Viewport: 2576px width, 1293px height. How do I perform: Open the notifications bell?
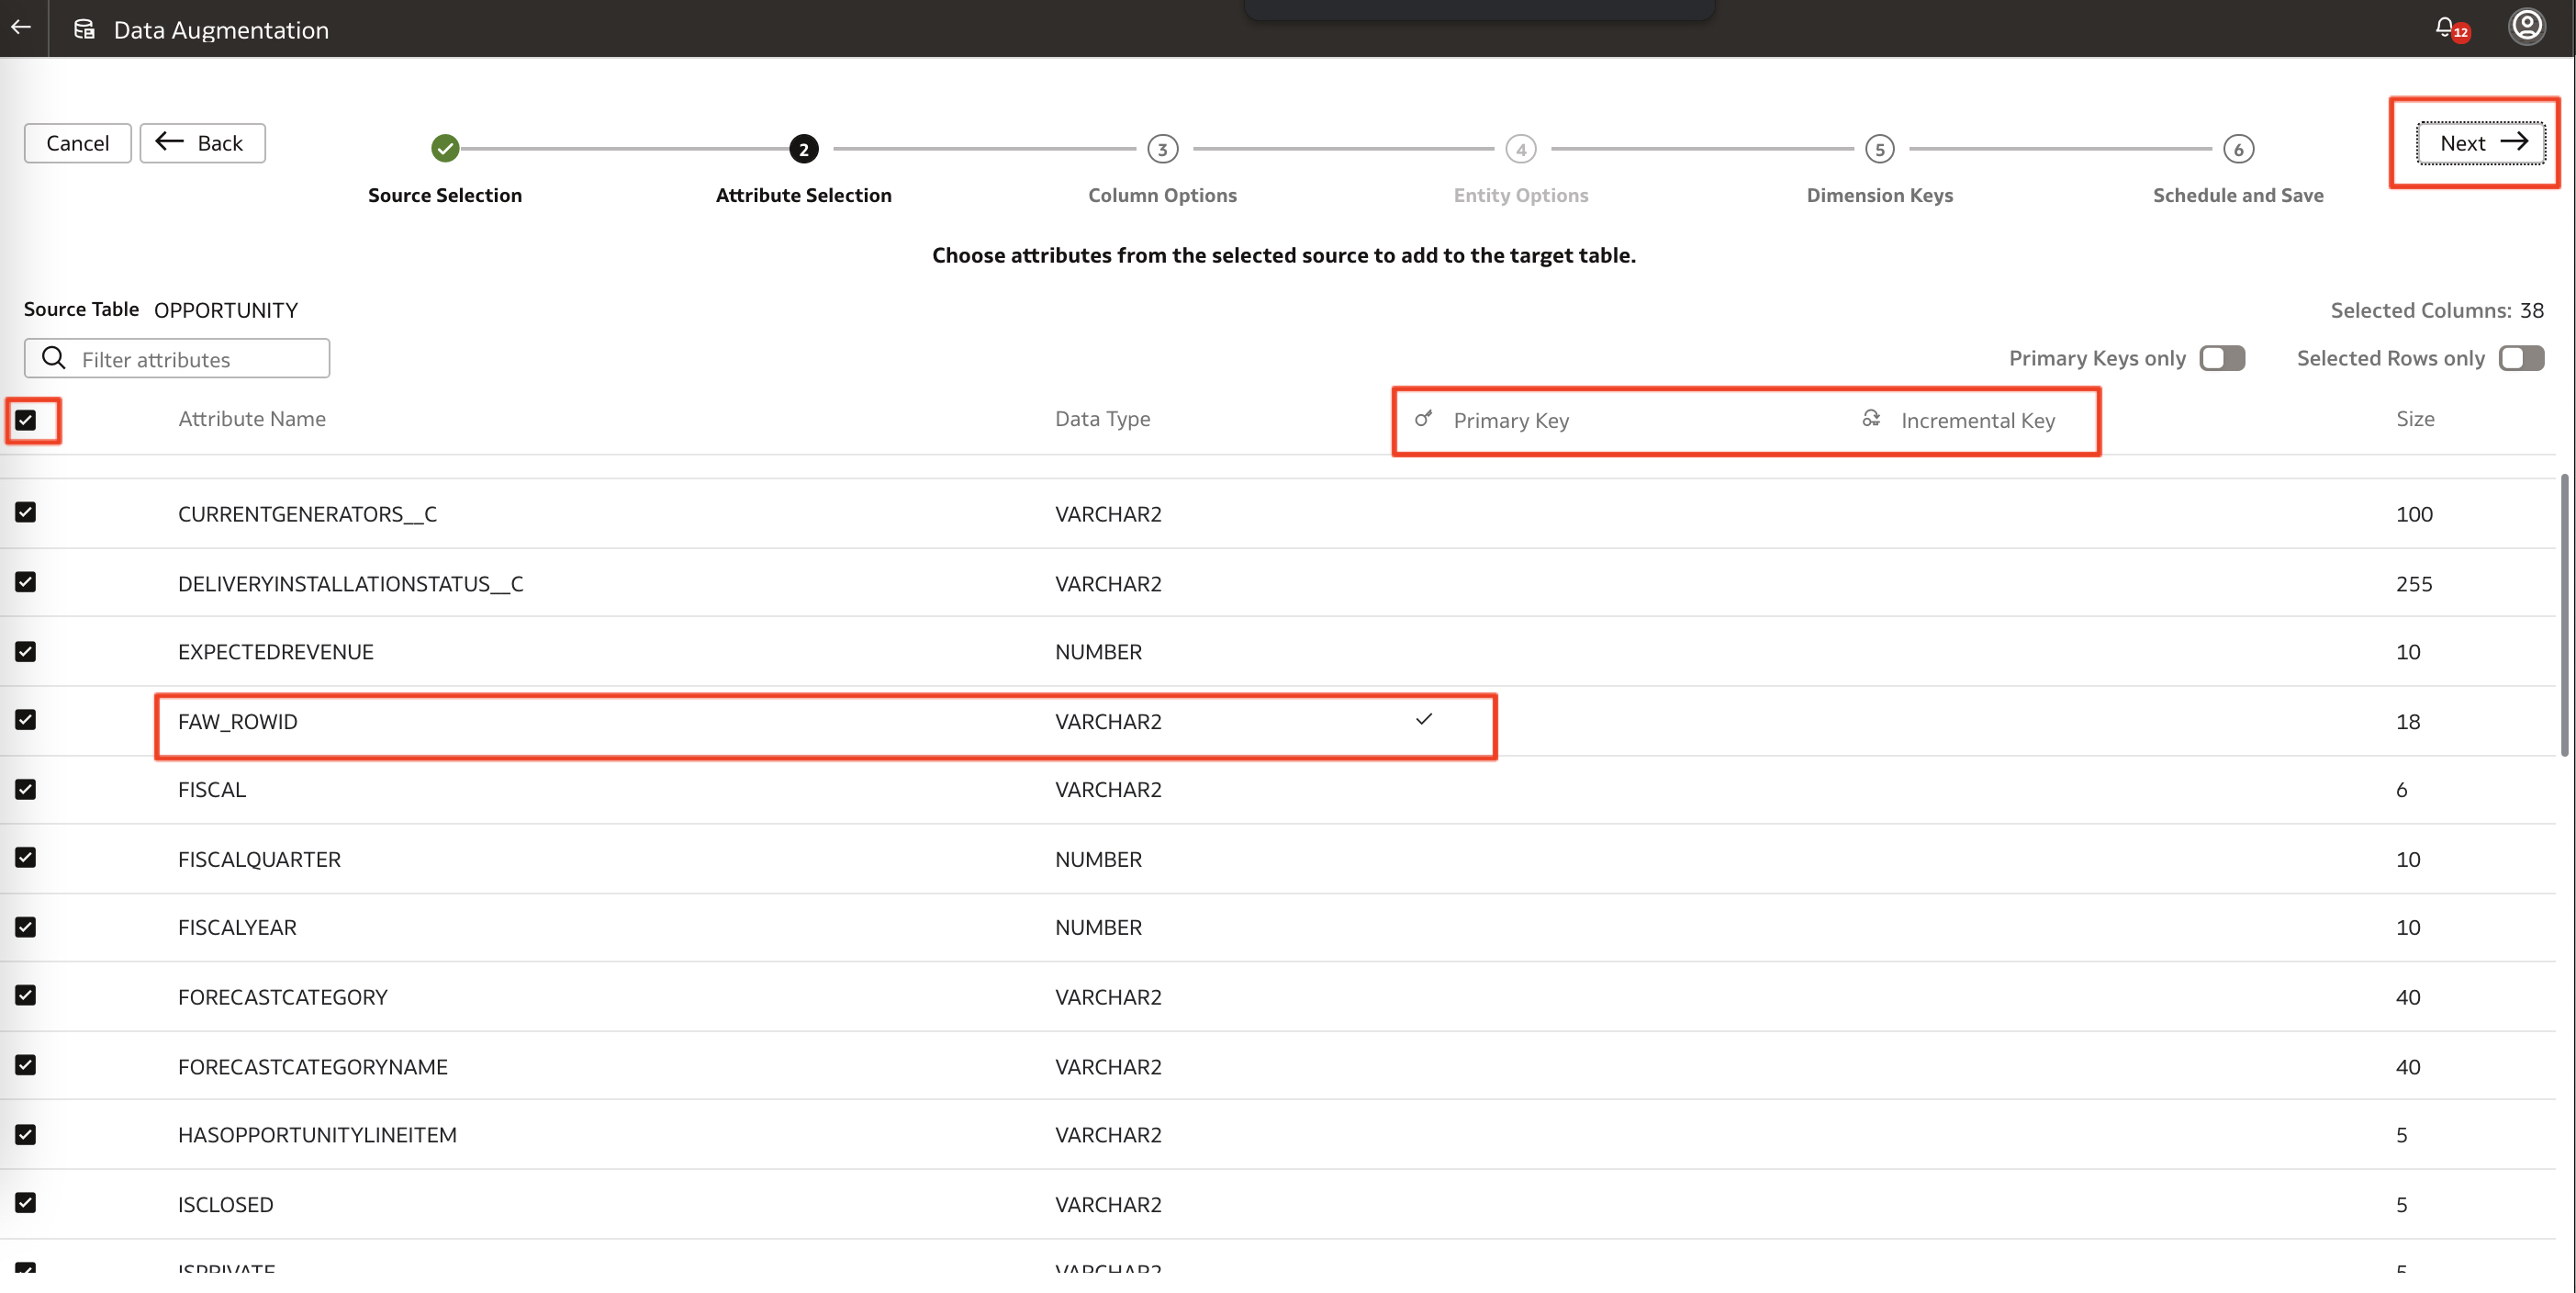tap(2445, 27)
